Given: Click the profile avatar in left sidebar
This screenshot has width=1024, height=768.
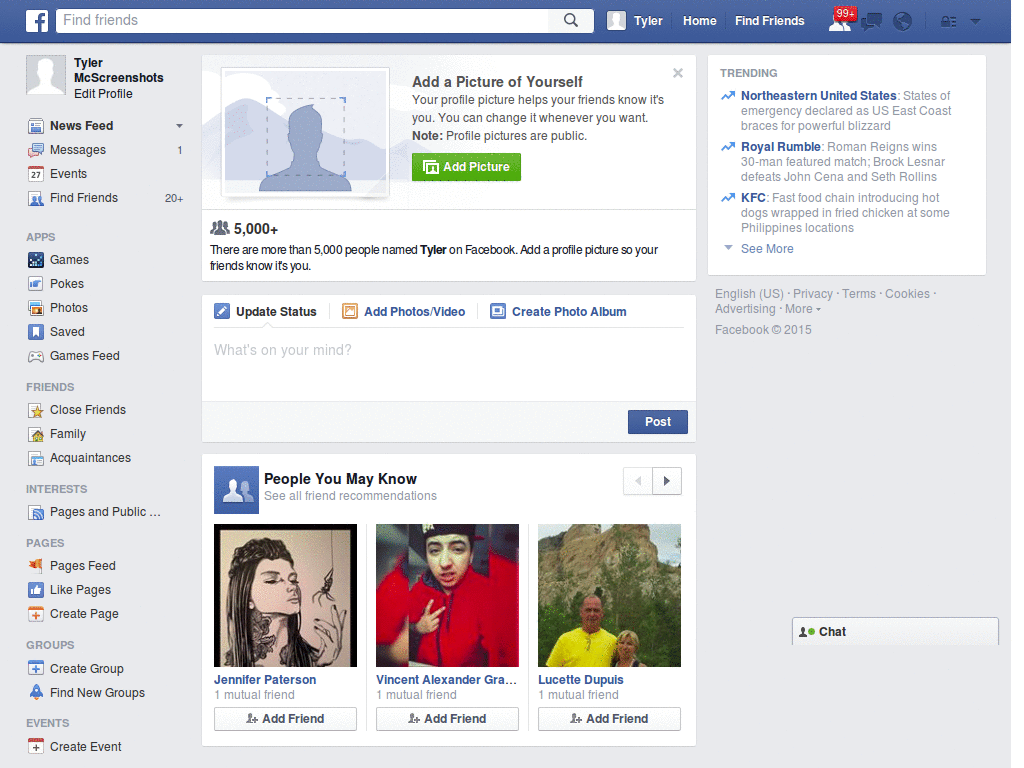Looking at the screenshot, I should coord(46,75).
